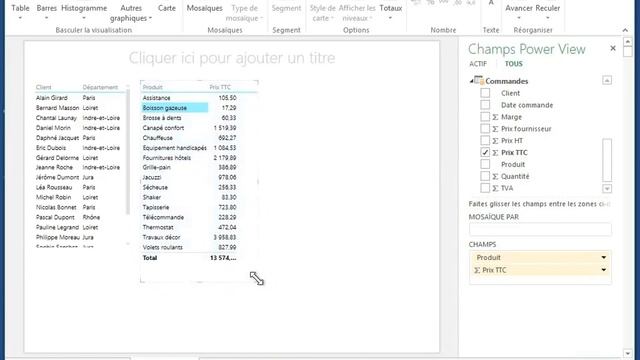Open the Produit field options dropdown in CHAMPS
This screenshot has width=640, height=360.
pos(603,258)
